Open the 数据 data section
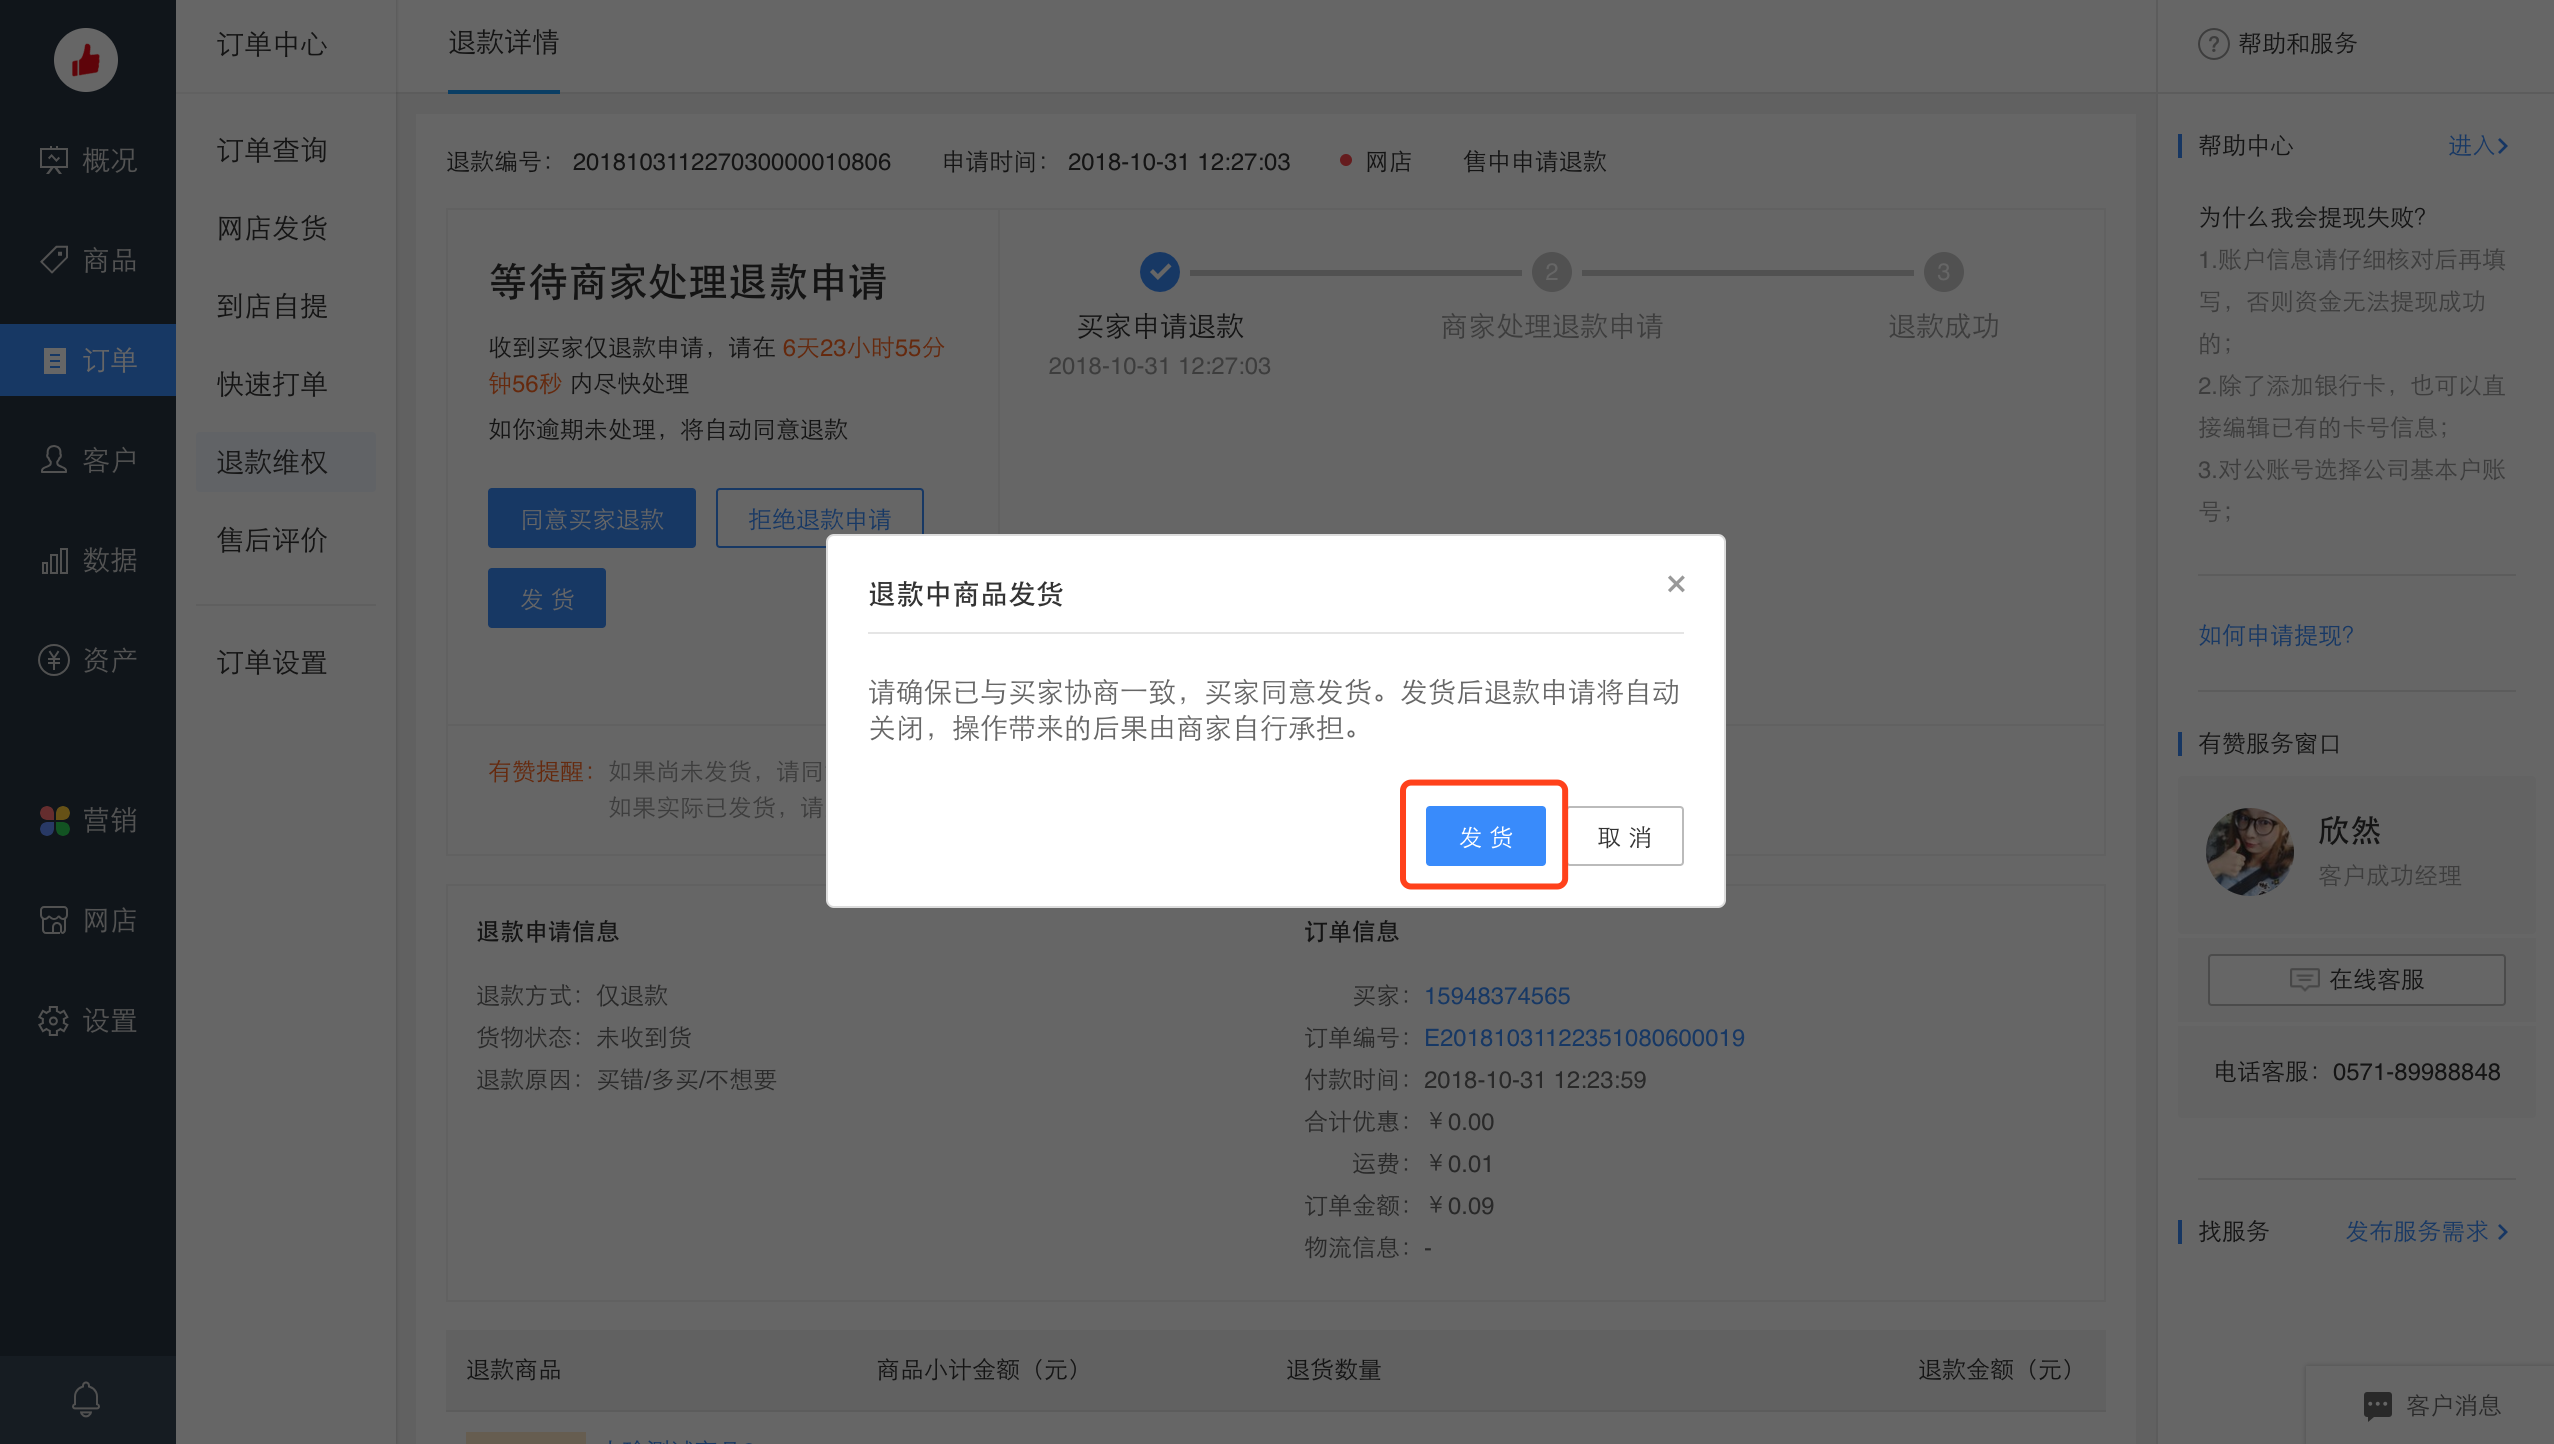Image resolution: width=2554 pixels, height=1444 pixels. (x=88, y=560)
